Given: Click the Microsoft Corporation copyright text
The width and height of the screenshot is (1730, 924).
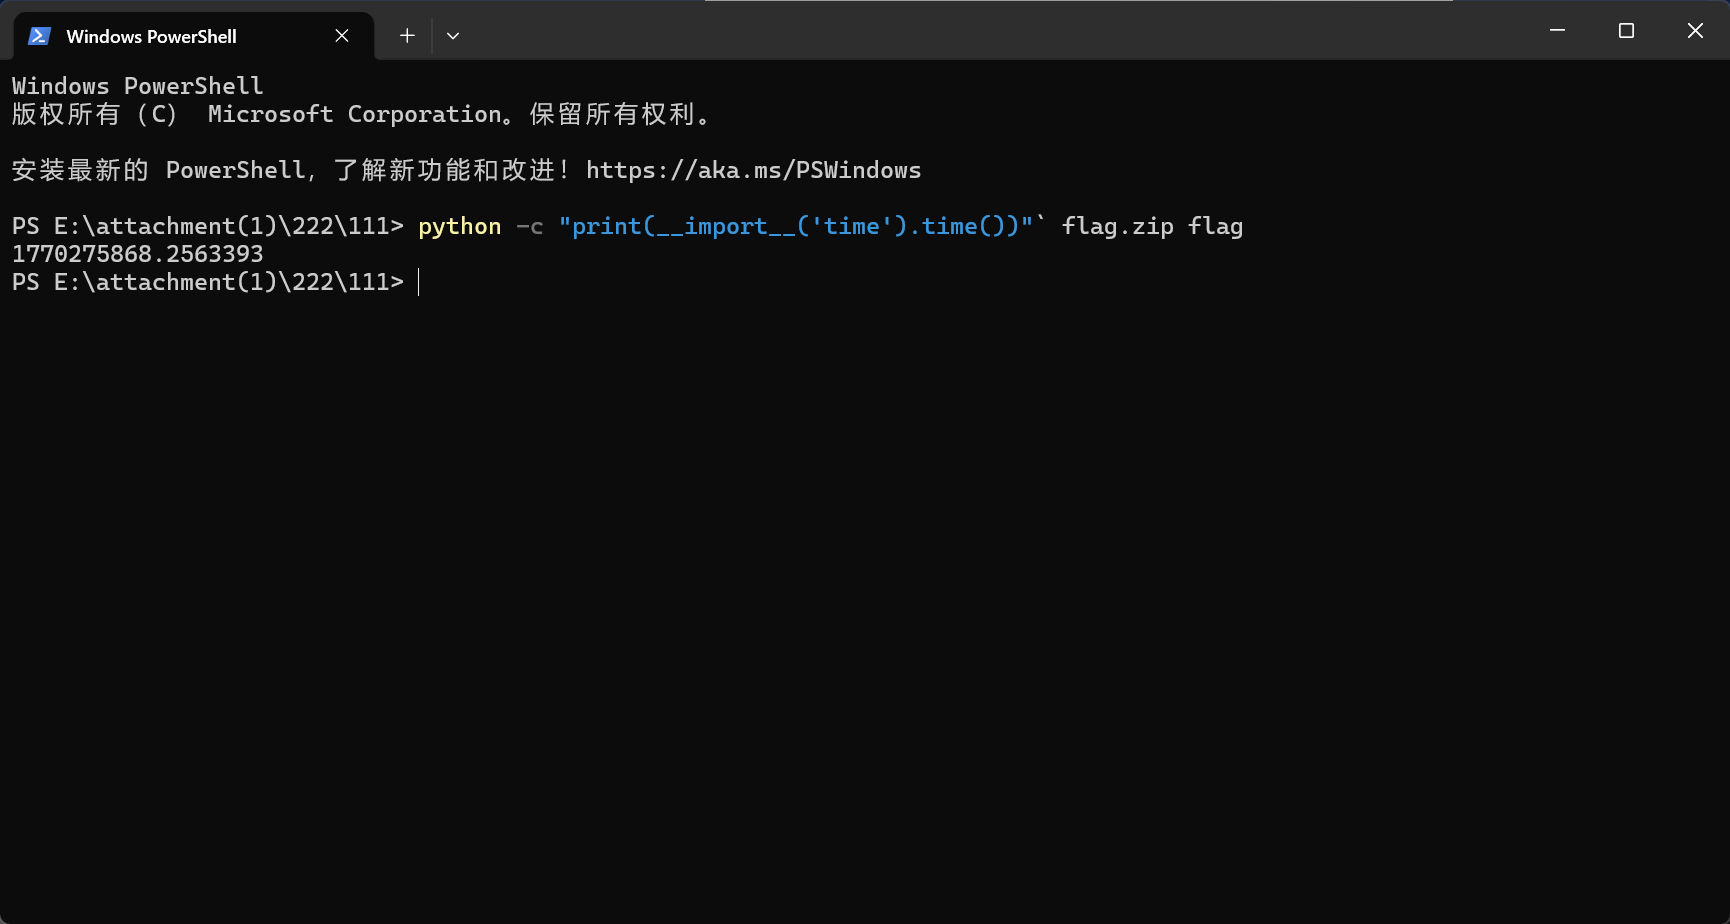Looking at the screenshot, I should [x=355, y=115].
